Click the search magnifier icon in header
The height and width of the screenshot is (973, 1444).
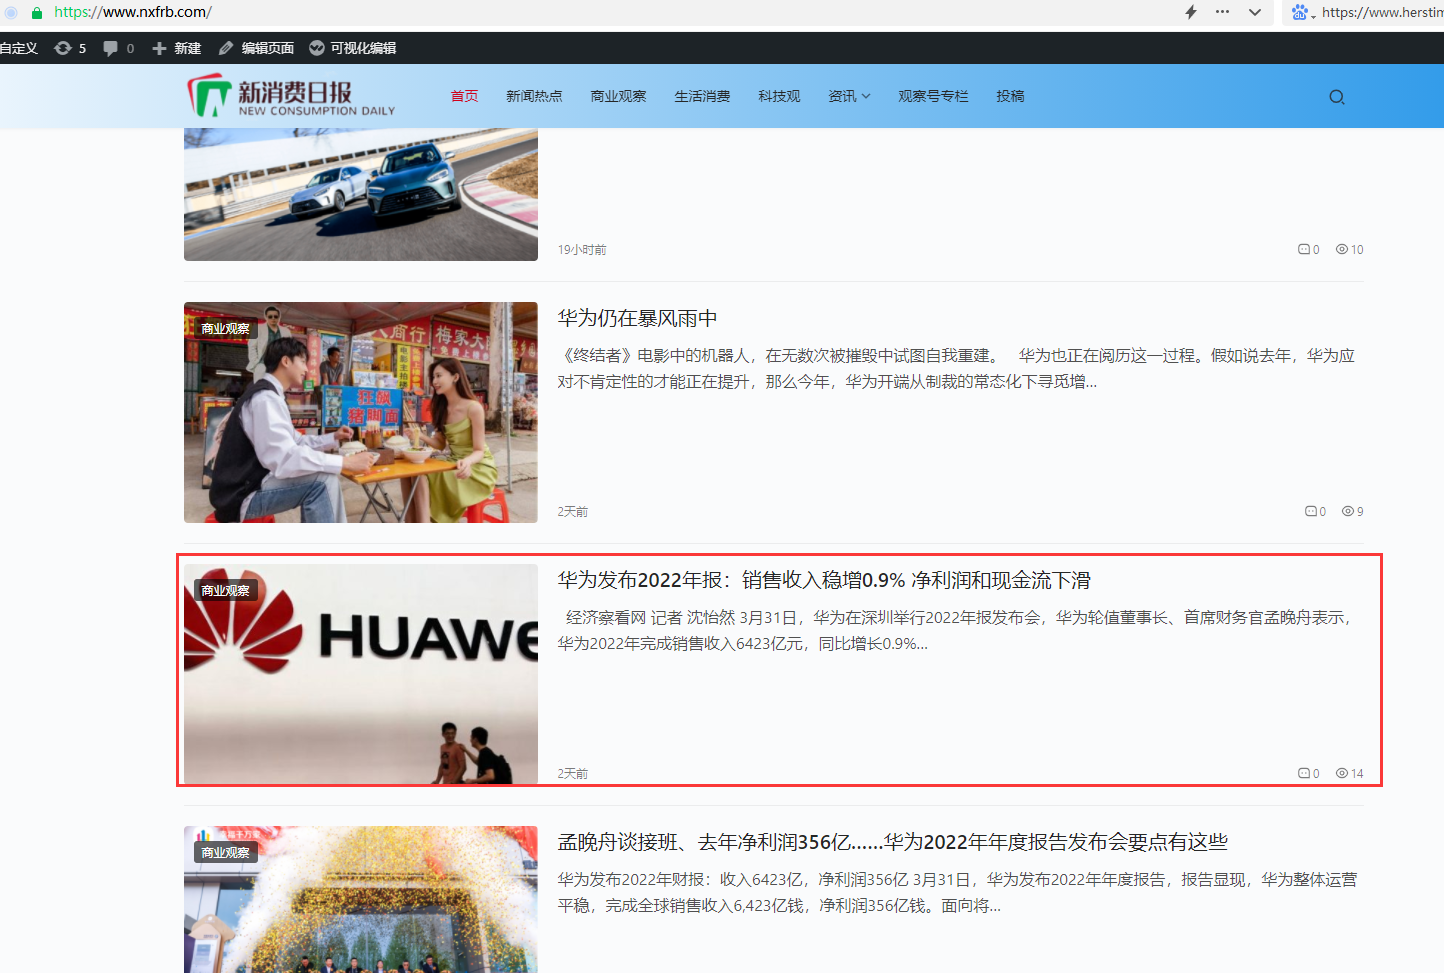pos(1337,97)
